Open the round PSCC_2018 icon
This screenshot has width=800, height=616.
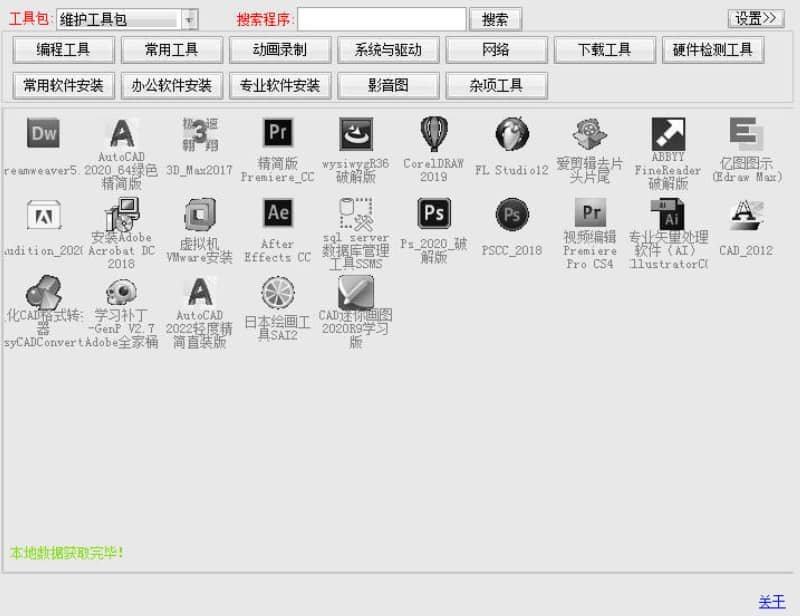tap(512, 214)
